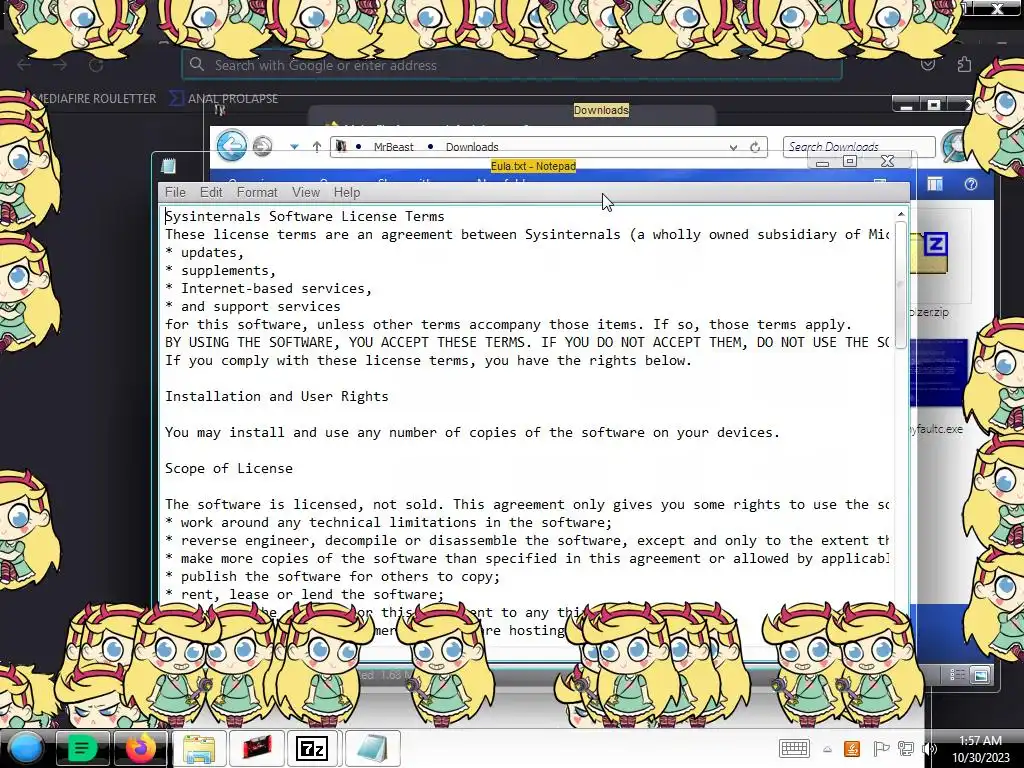Image resolution: width=1024 pixels, height=768 pixels.
Task: Click the heading 'Installation and User Rights'
Action: coord(276,396)
